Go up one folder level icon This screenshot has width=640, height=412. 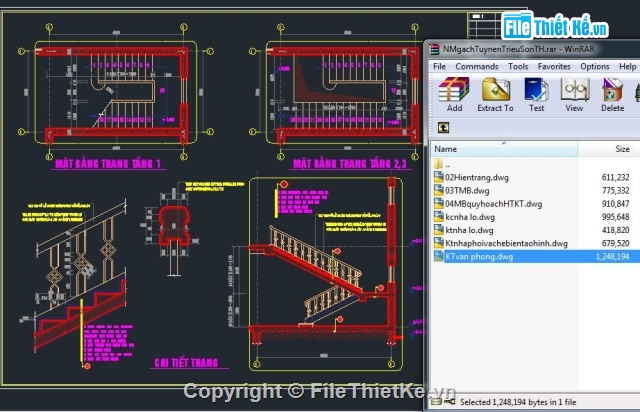[443, 128]
